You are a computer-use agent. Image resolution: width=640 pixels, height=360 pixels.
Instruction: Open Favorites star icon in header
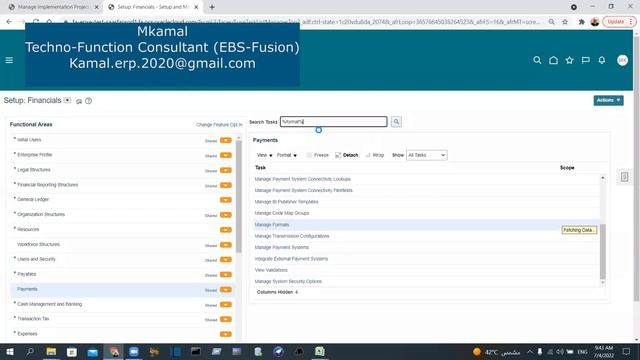click(569, 60)
